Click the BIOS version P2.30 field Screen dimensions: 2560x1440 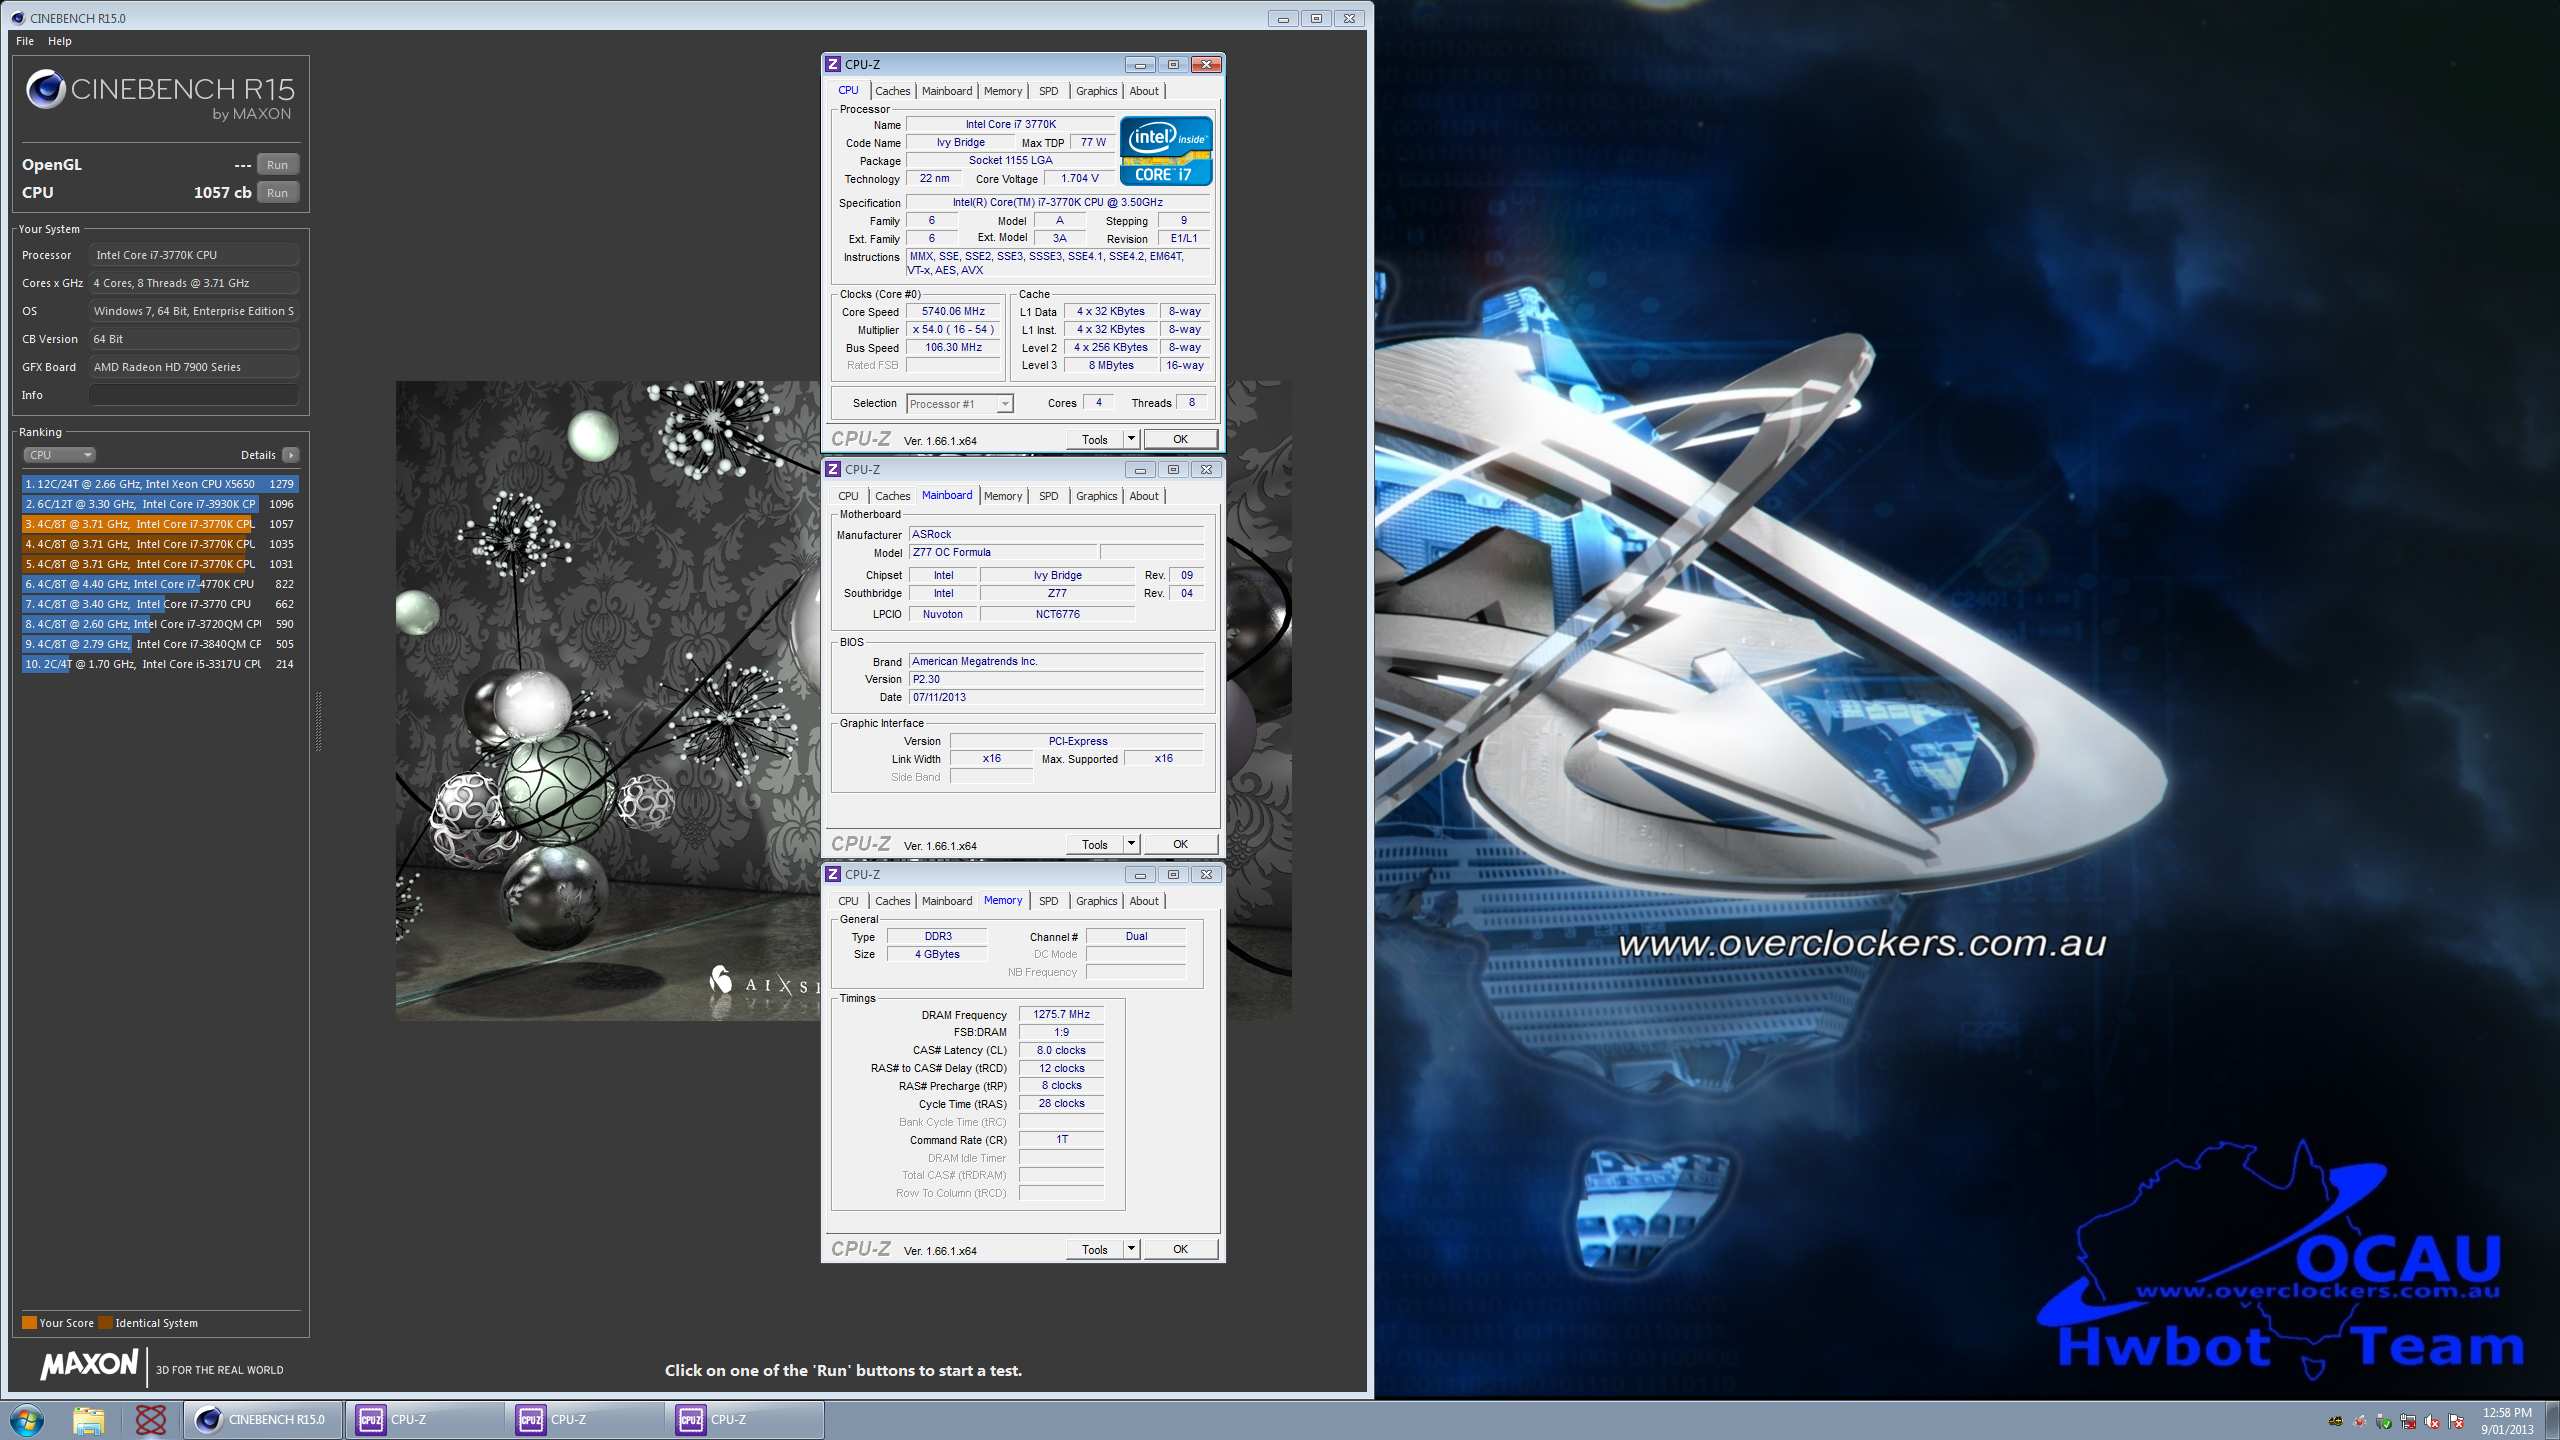point(1056,679)
